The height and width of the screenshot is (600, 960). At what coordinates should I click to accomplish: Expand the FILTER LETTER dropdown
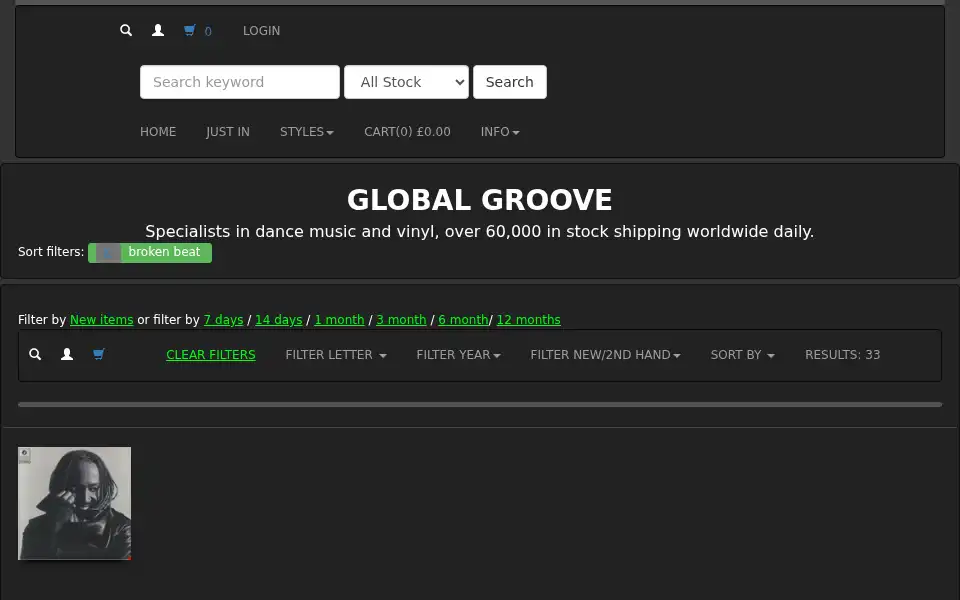(336, 355)
